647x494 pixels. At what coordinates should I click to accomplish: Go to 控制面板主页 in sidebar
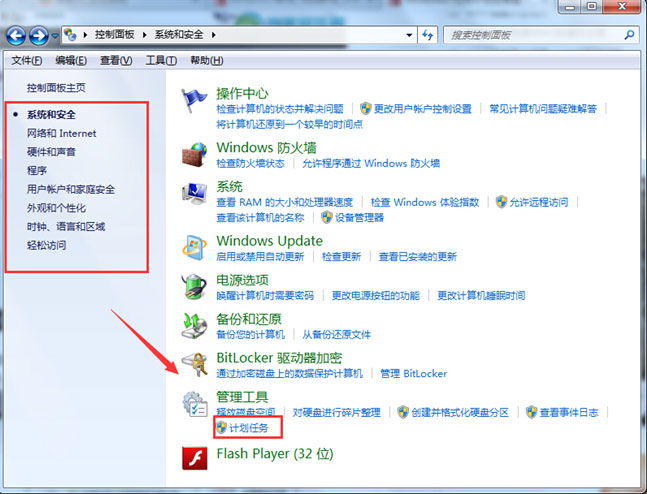click(56, 87)
